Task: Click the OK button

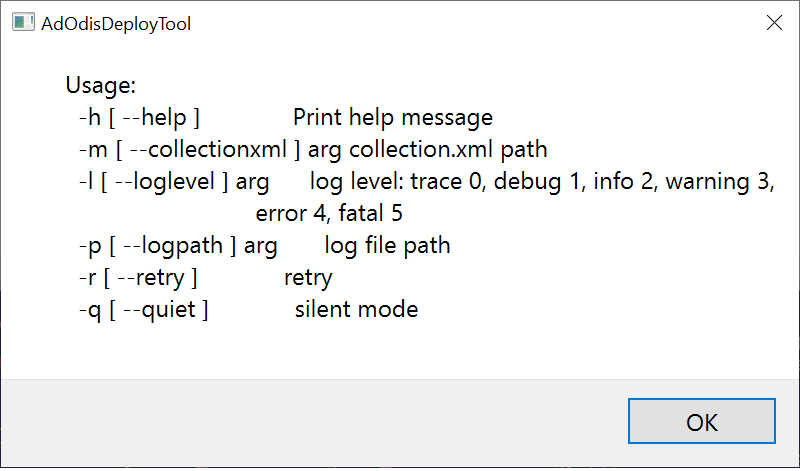Action: 702,422
